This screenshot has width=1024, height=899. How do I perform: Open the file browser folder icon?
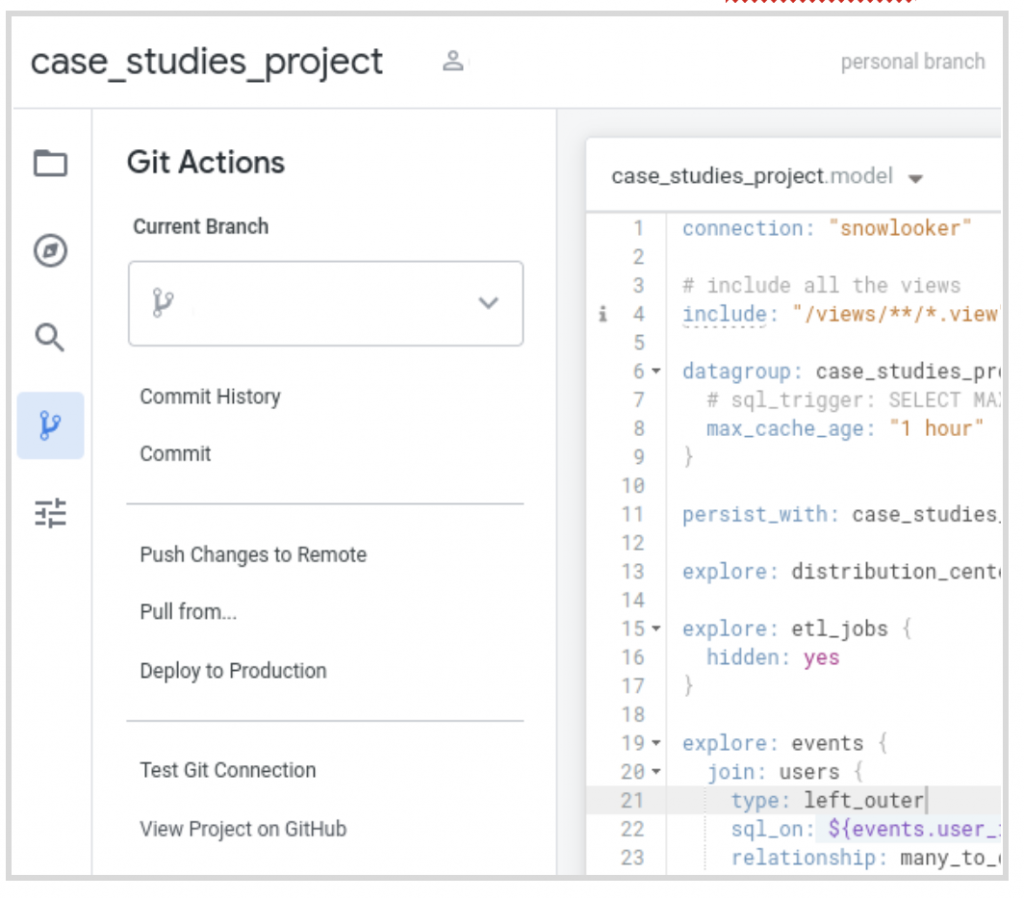(x=50, y=163)
